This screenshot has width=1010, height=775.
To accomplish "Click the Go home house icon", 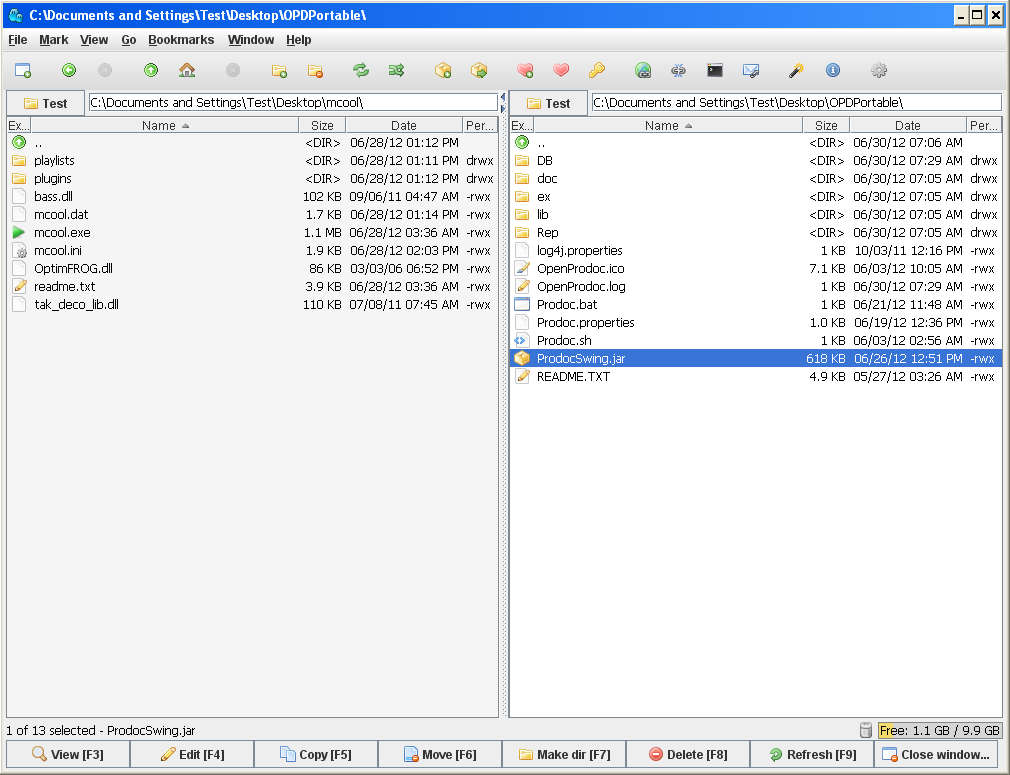I will point(187,70).
